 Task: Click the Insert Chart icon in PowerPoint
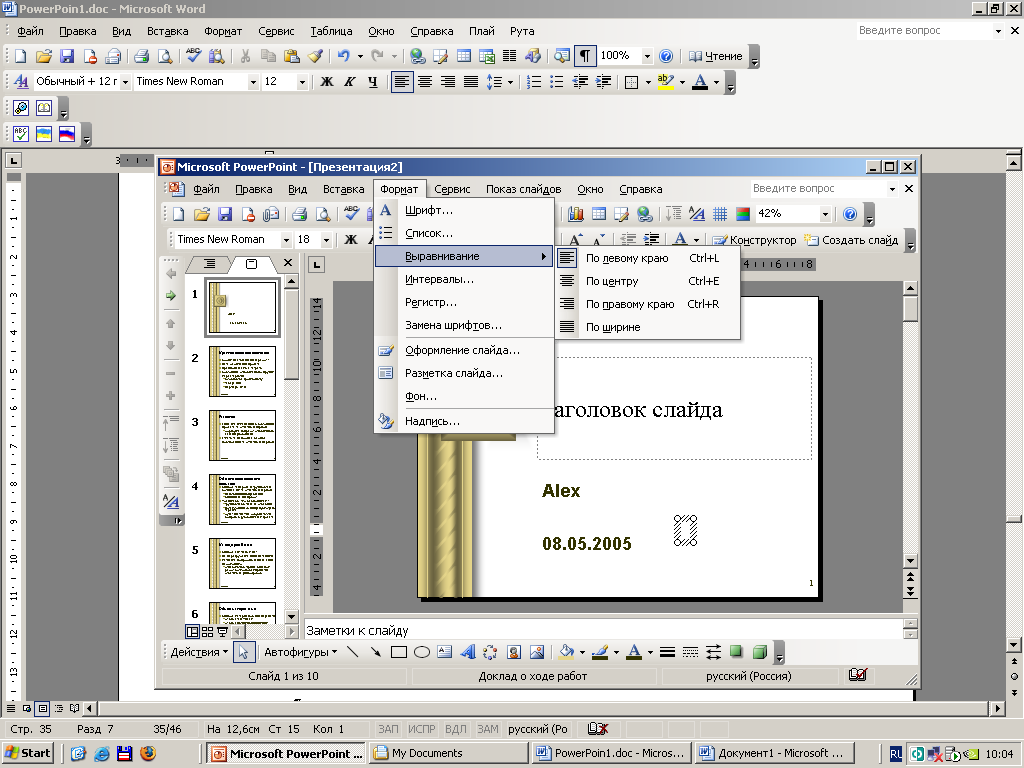[576, 214]
